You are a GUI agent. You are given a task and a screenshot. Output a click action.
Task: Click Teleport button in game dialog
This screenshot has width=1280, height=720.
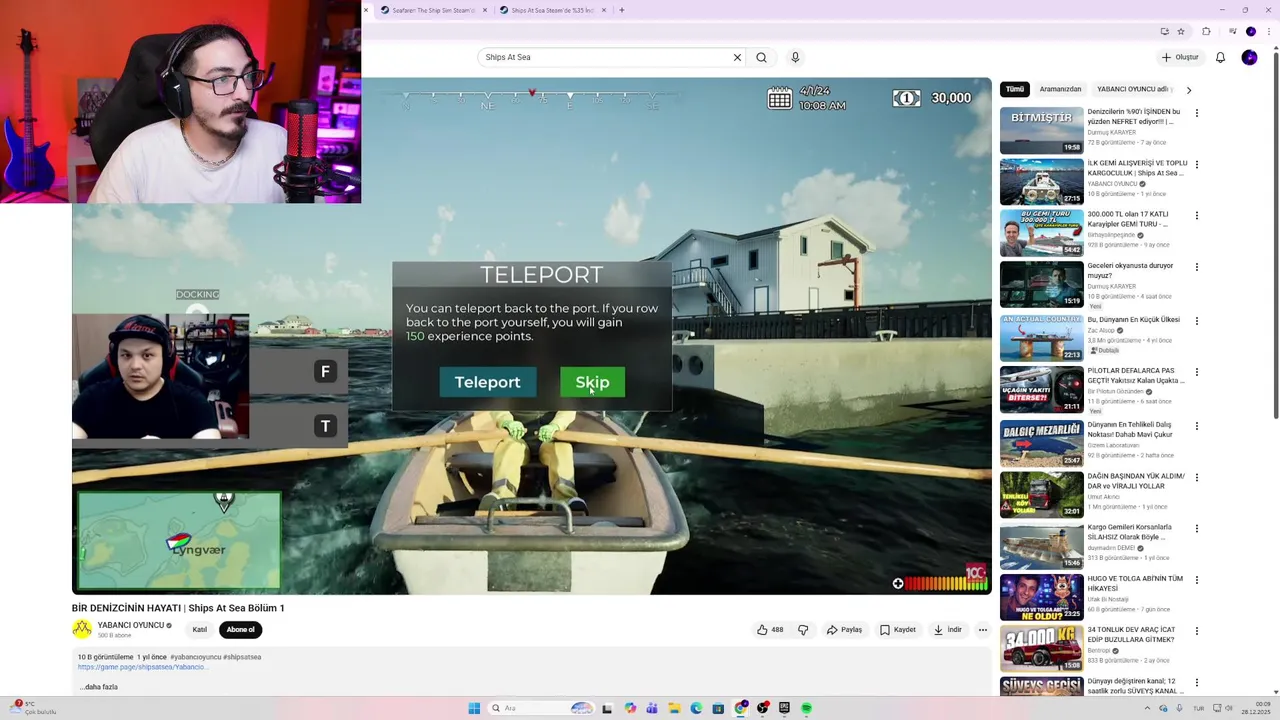(x=488, y=382)
